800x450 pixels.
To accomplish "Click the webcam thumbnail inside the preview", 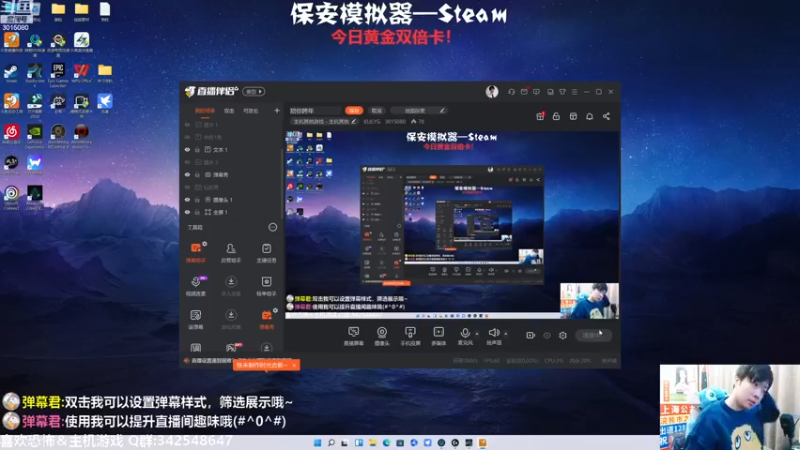I will (589, 301).
